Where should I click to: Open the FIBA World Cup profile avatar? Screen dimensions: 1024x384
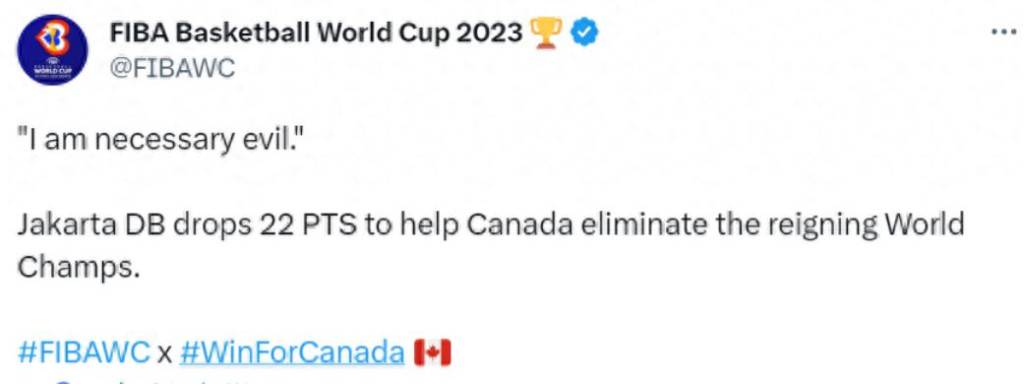(52, 50)
